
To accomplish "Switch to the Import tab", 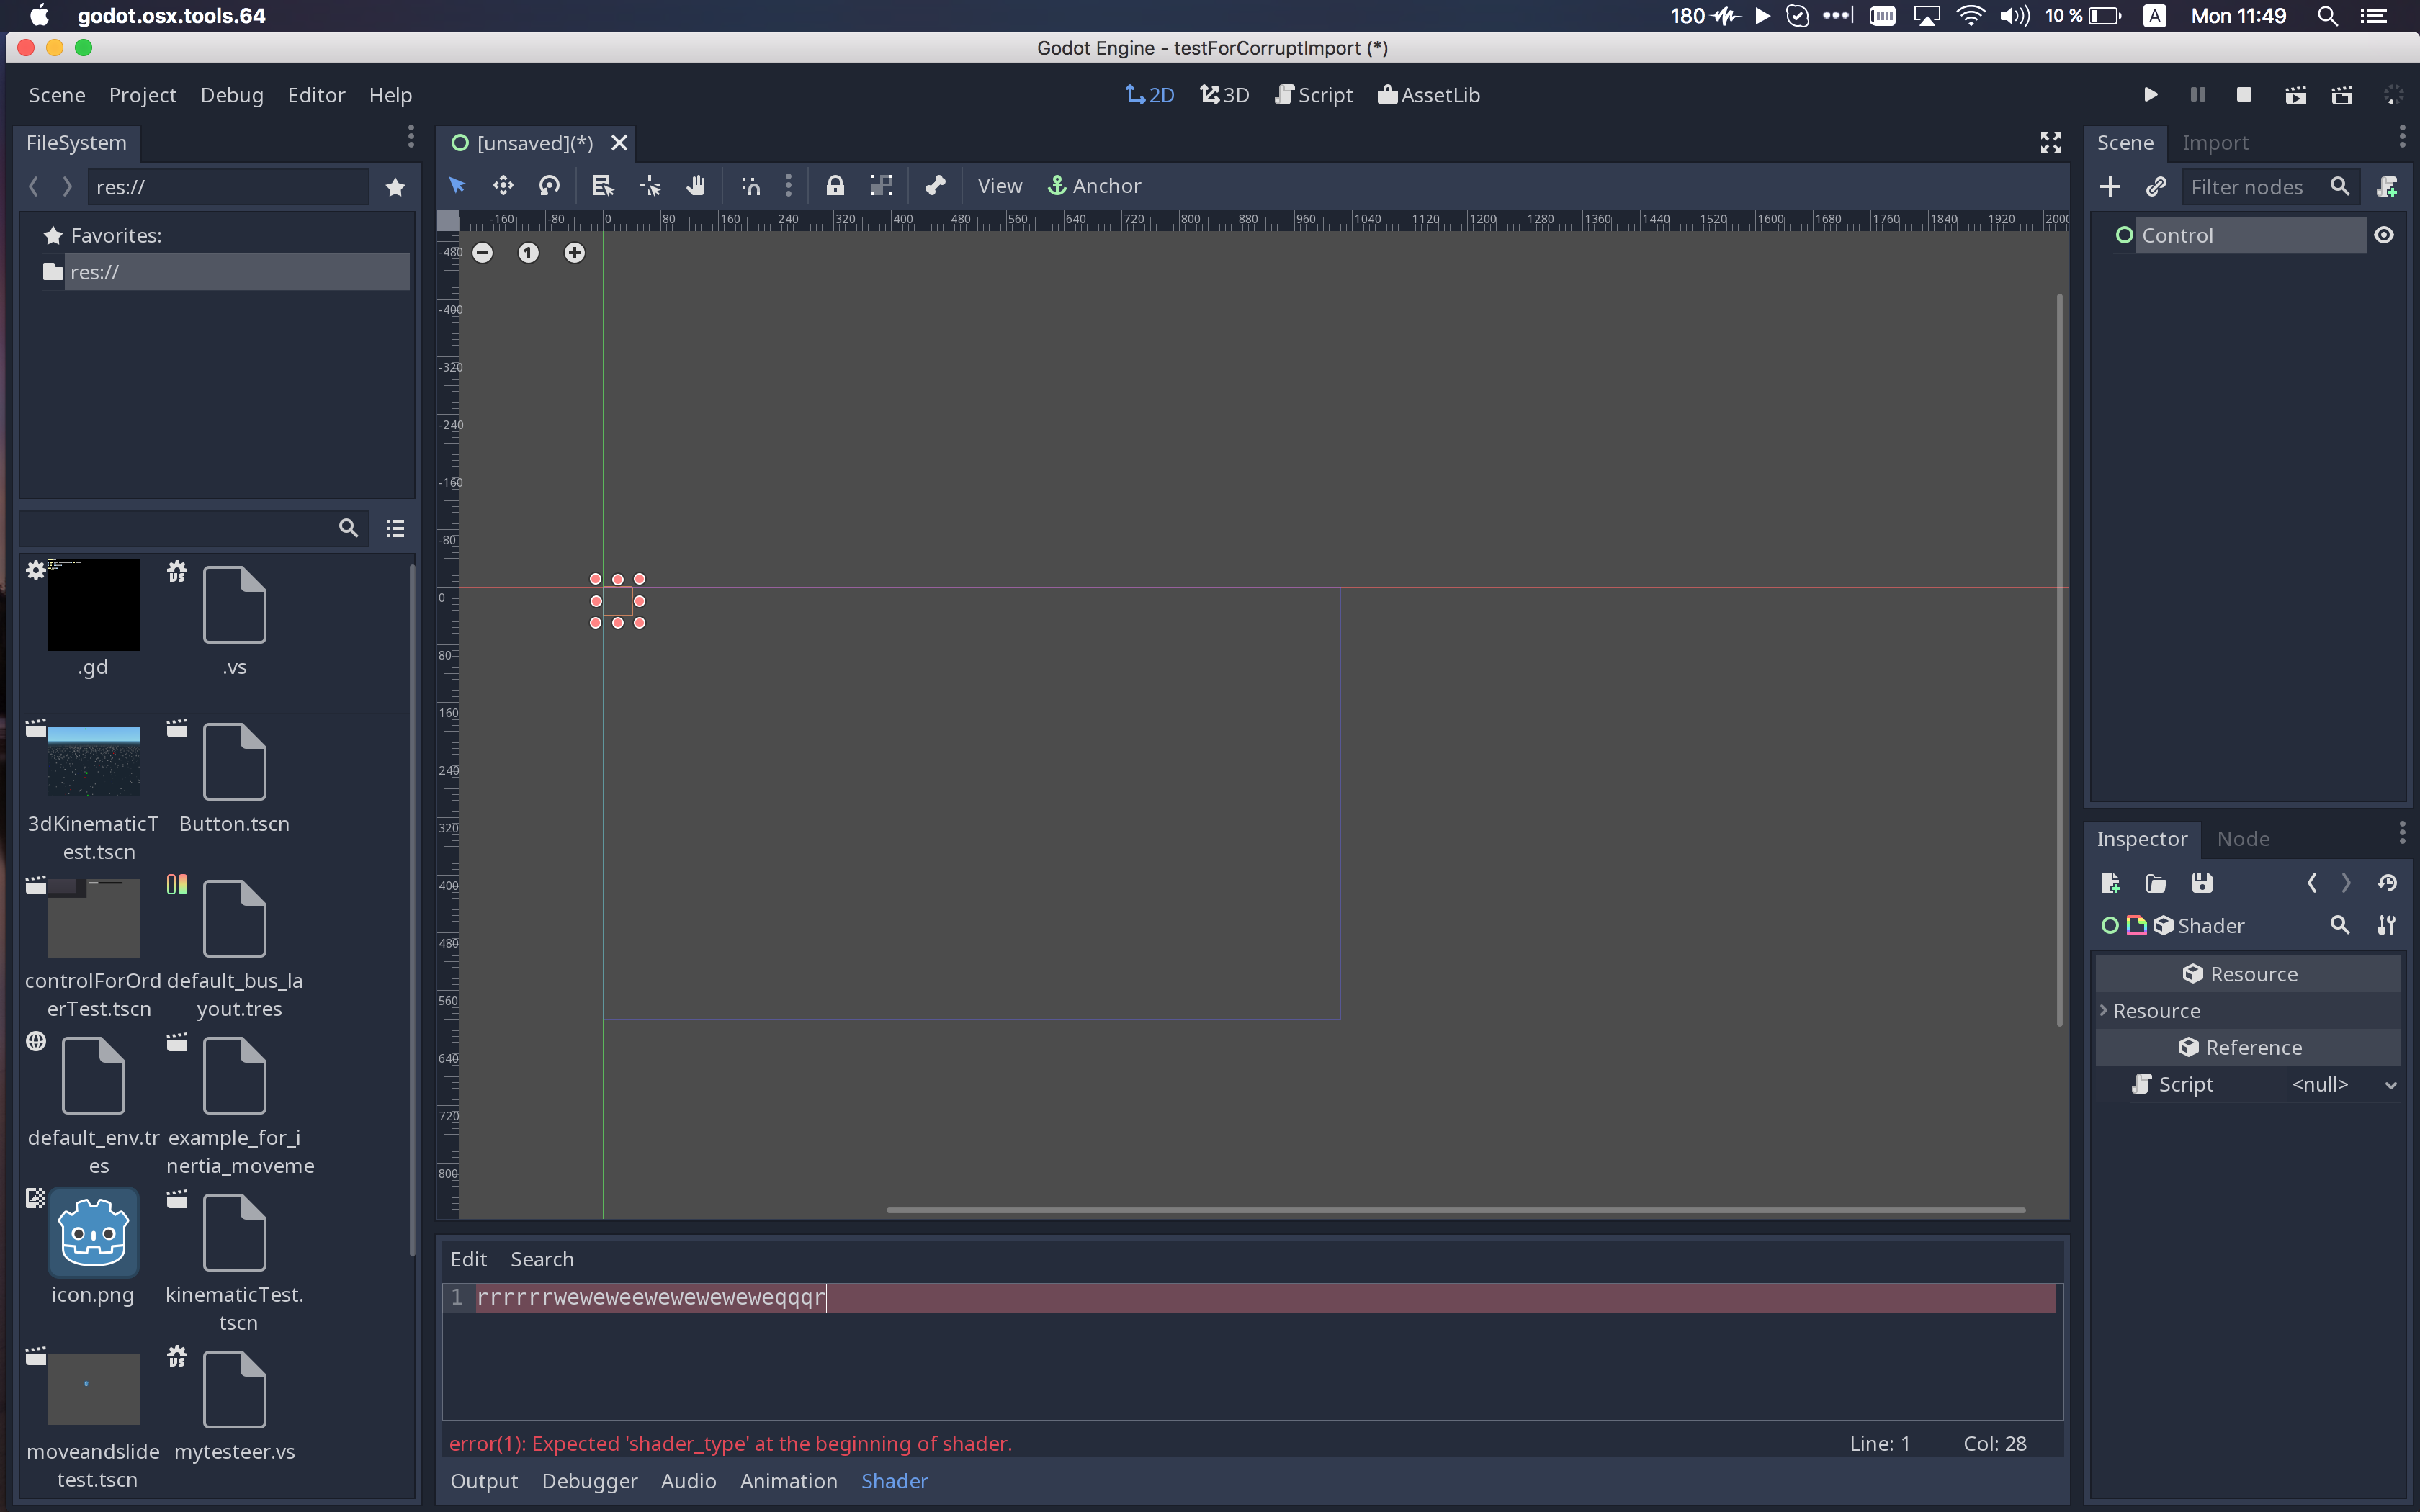I will tap(2216, 143).
